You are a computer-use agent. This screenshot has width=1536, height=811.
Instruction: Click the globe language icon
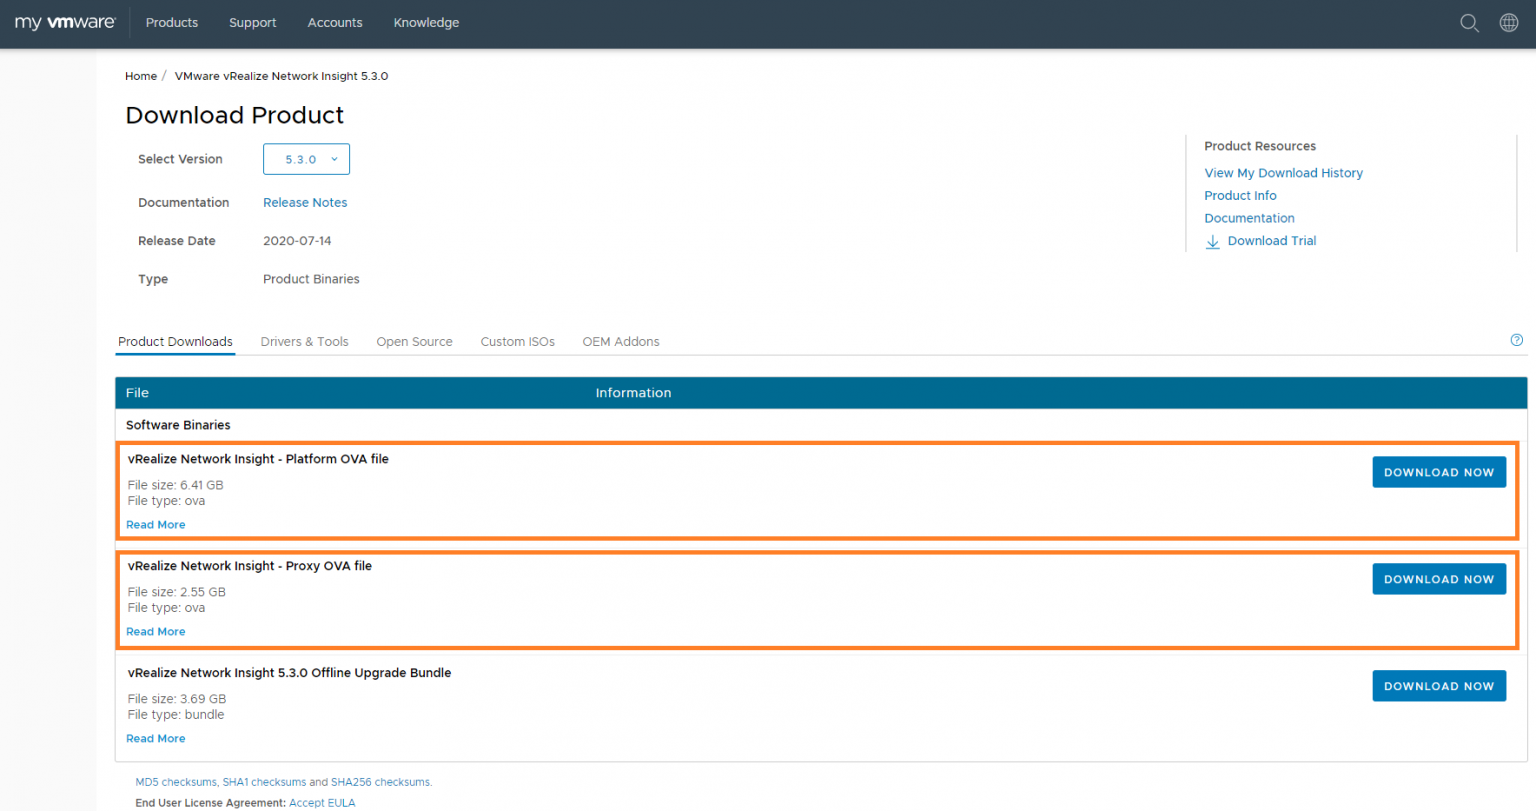(1508, 22)
